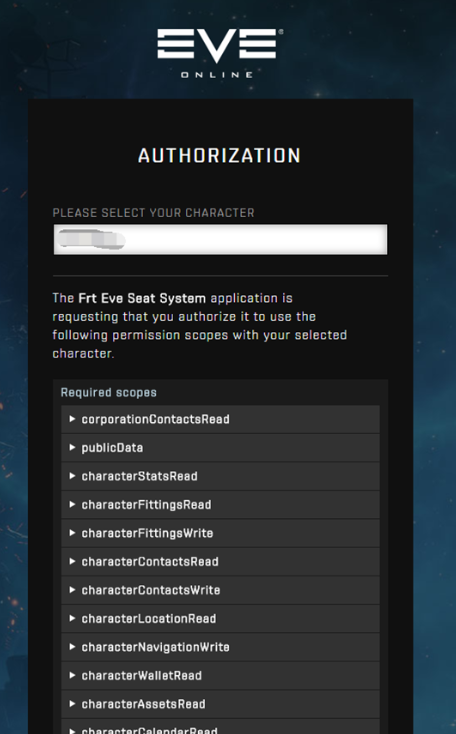Toggle the characterLocationRead arrow icon

pos(72,618)
